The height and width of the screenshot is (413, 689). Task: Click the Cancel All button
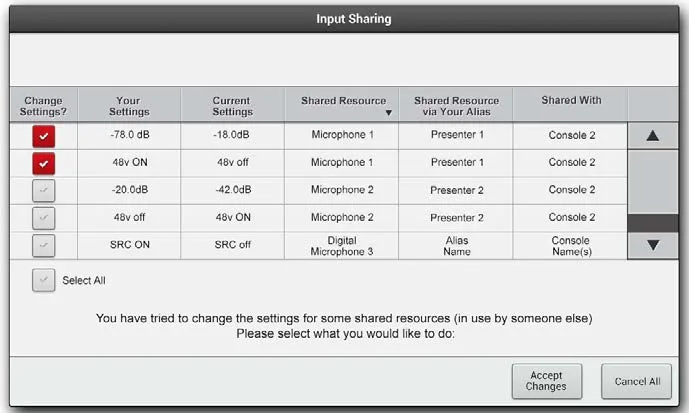pos(637,381)
